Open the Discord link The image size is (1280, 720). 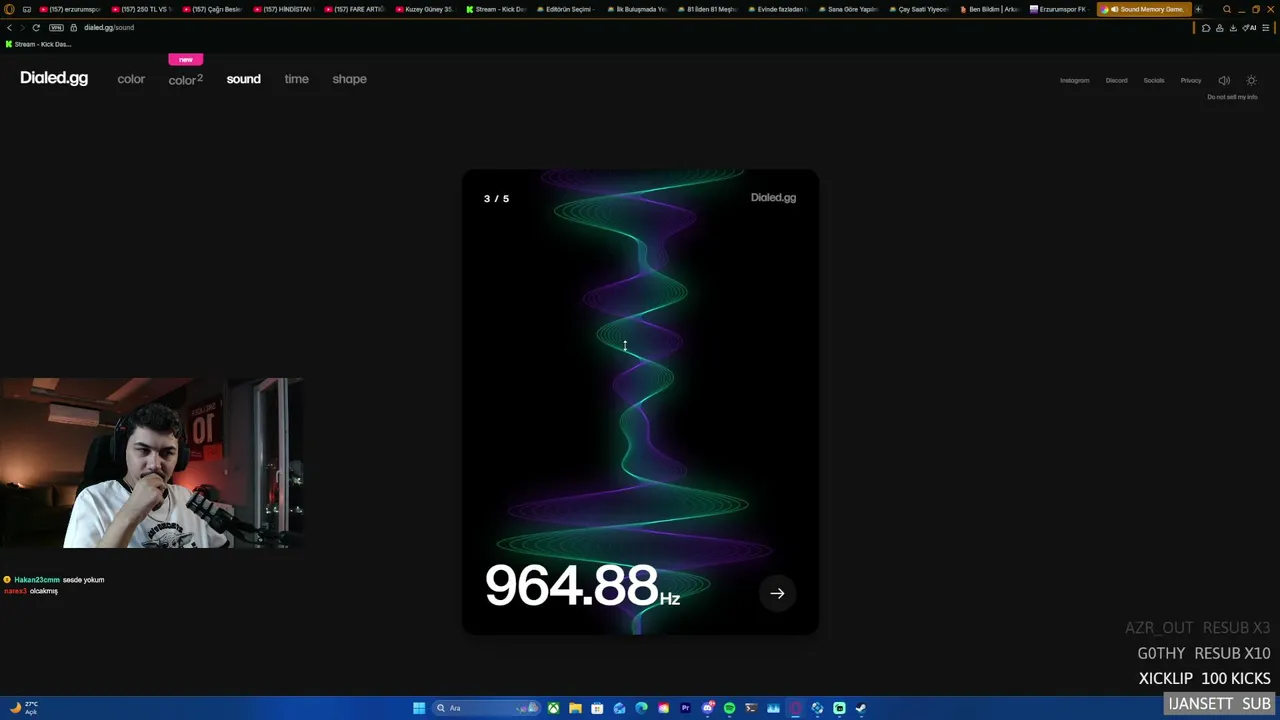1117,80
